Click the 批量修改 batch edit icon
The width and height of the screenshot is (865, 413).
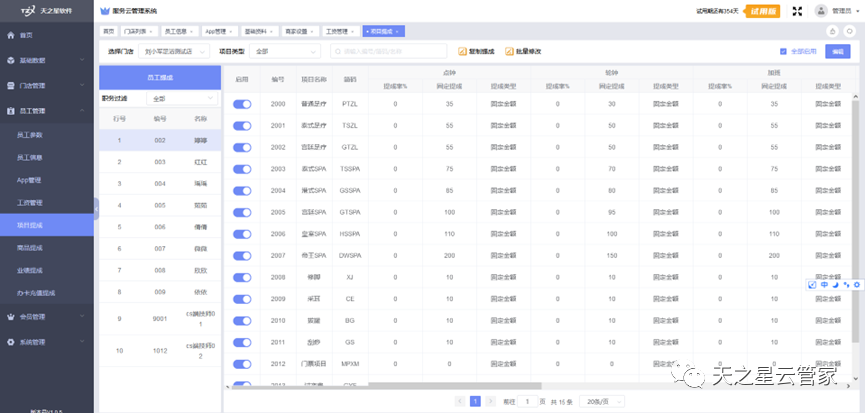click(510, 51)
